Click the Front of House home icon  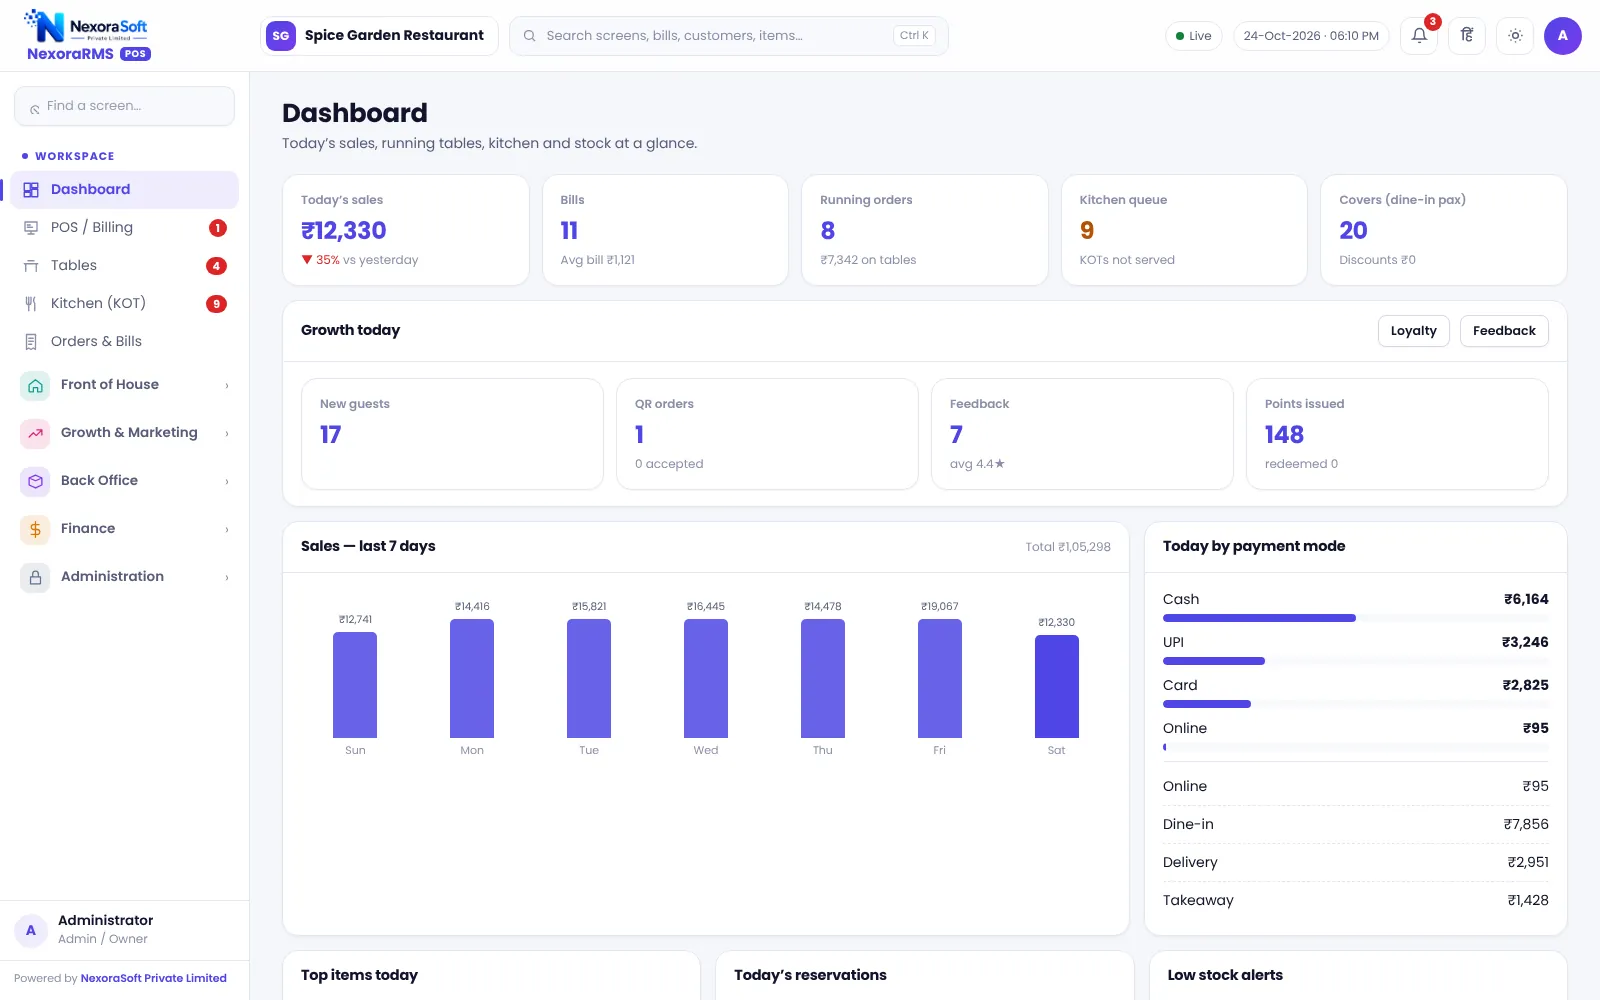tap(35, 385)
